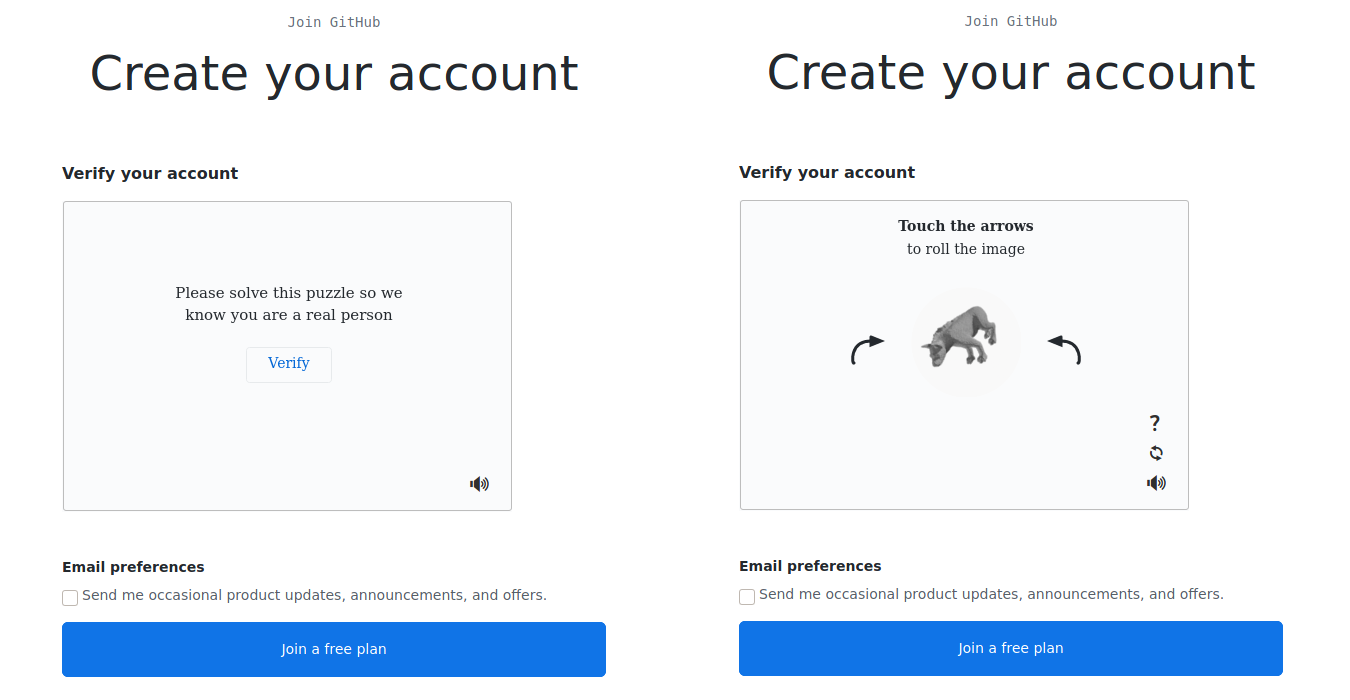Enable email offers checkbox under arrow puzzle
Image resolution: width=1350 pixels, height=700 pixels.
pyautogui.click(x=747, y=597)
